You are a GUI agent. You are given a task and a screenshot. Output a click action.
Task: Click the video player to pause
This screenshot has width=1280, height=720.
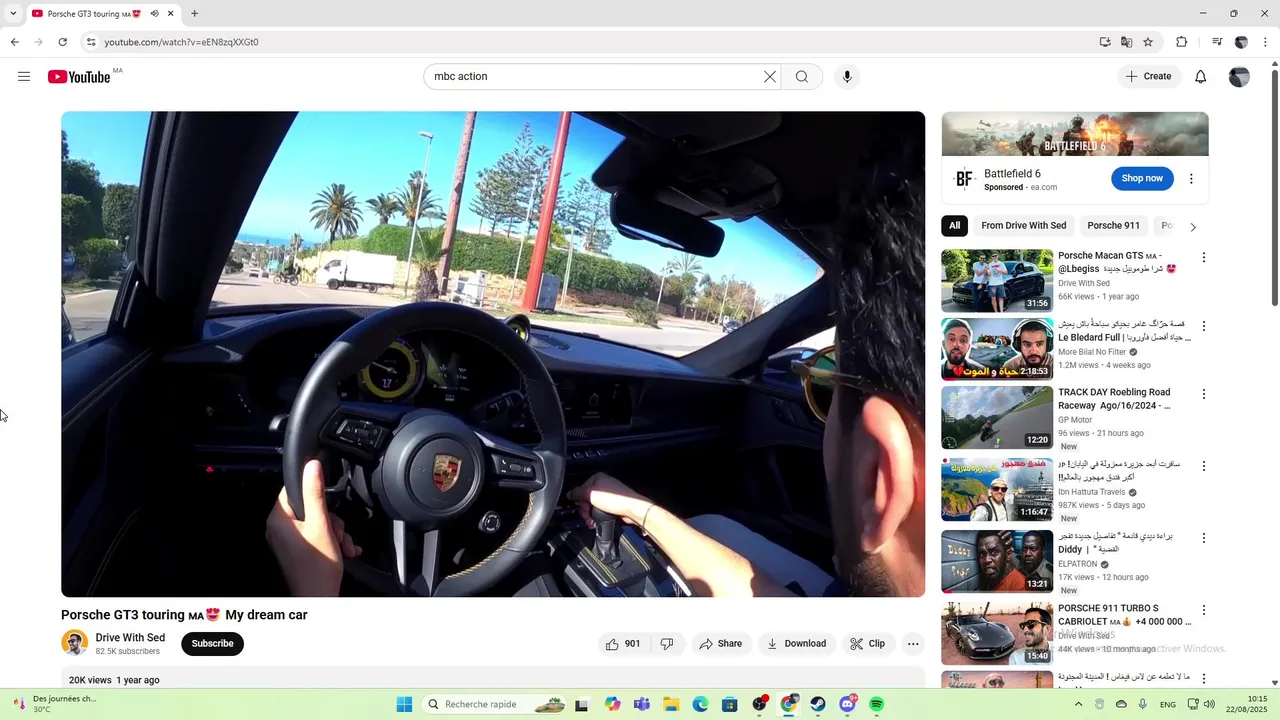(493, 354)
